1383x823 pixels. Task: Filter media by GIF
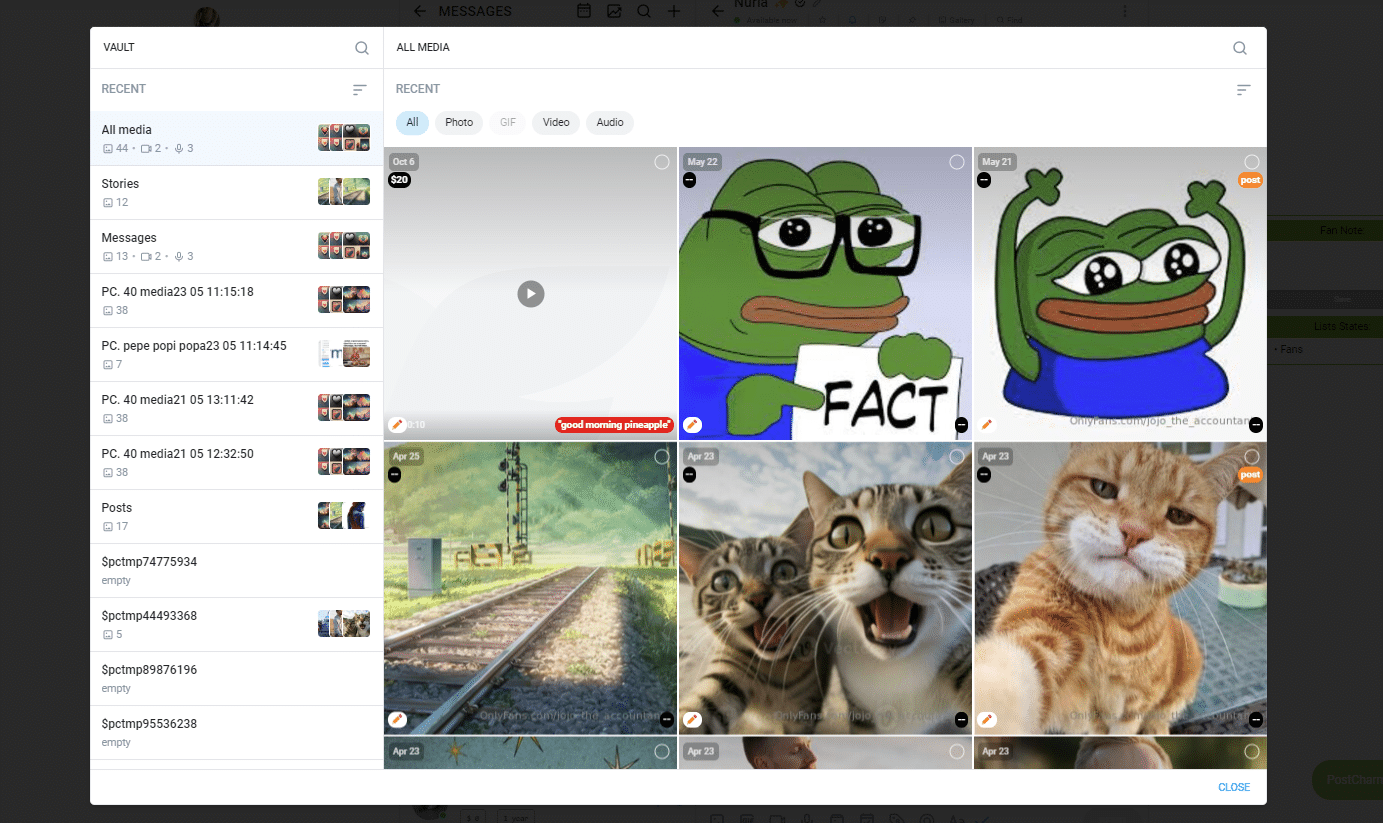508,122
